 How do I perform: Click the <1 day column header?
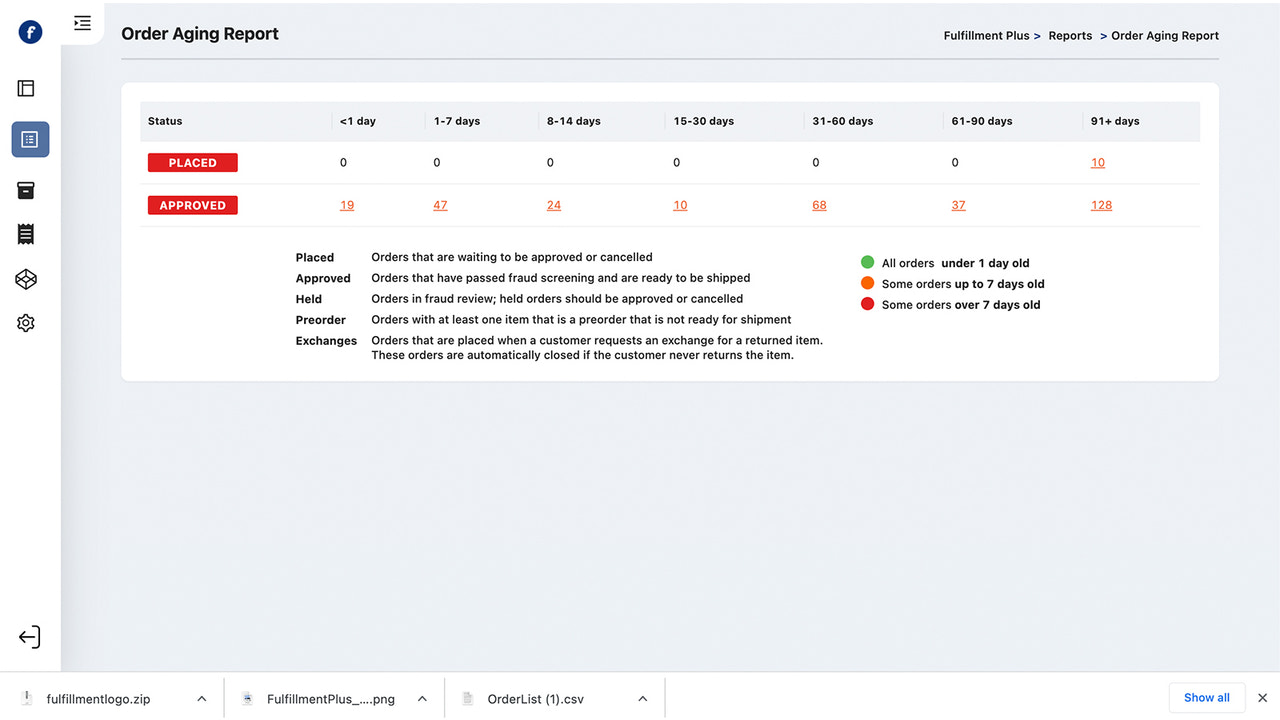[357, 121]
